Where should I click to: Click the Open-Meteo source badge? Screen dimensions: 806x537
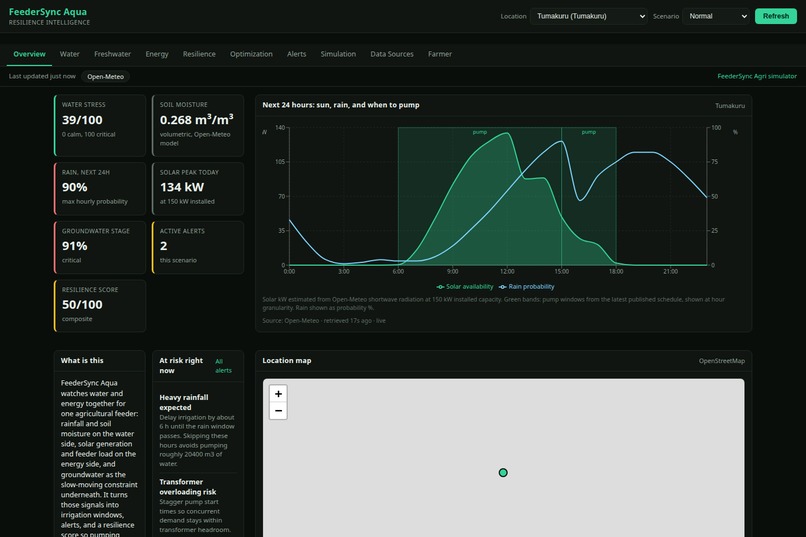105,77
